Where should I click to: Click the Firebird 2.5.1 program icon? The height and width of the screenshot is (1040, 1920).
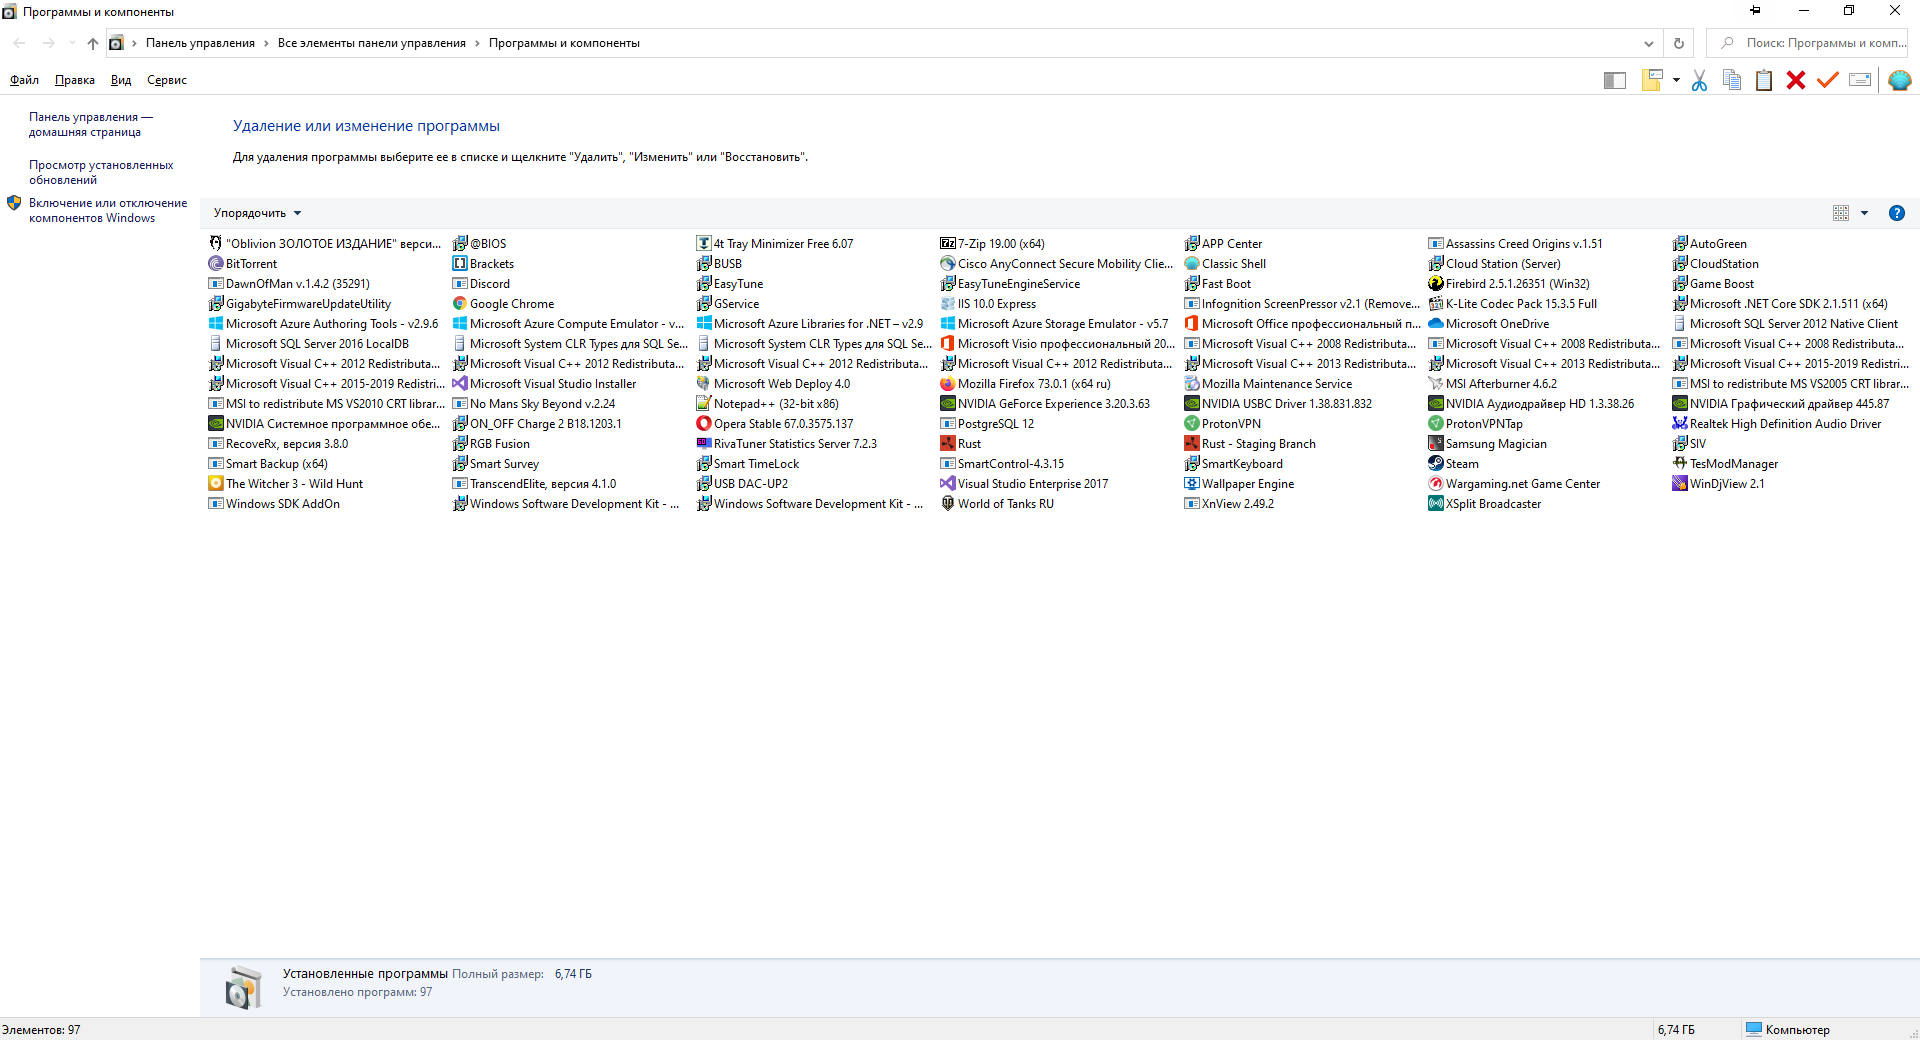[1435, 284]
